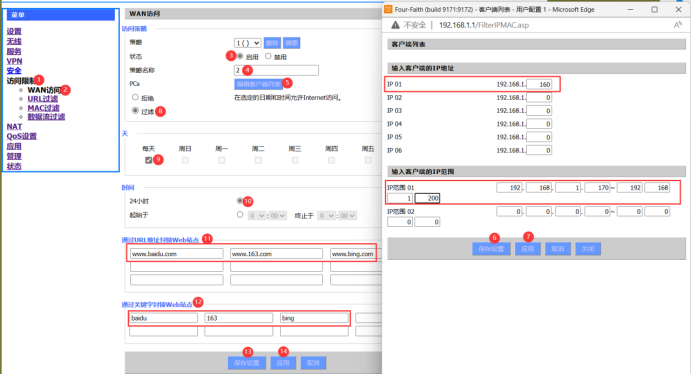Click the 应用 button on WAN access page

283,363
